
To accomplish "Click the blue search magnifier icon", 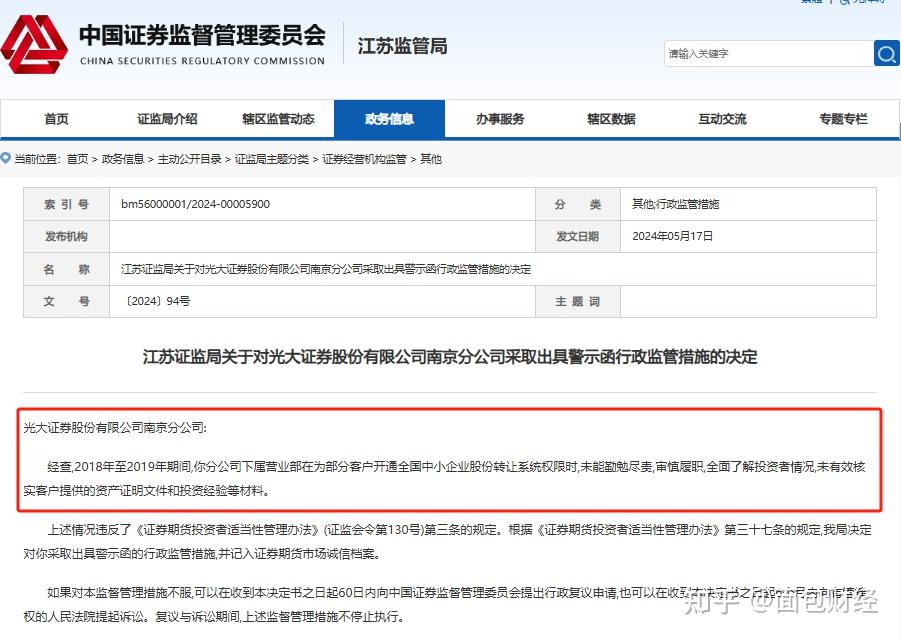I will coord(888,53).
